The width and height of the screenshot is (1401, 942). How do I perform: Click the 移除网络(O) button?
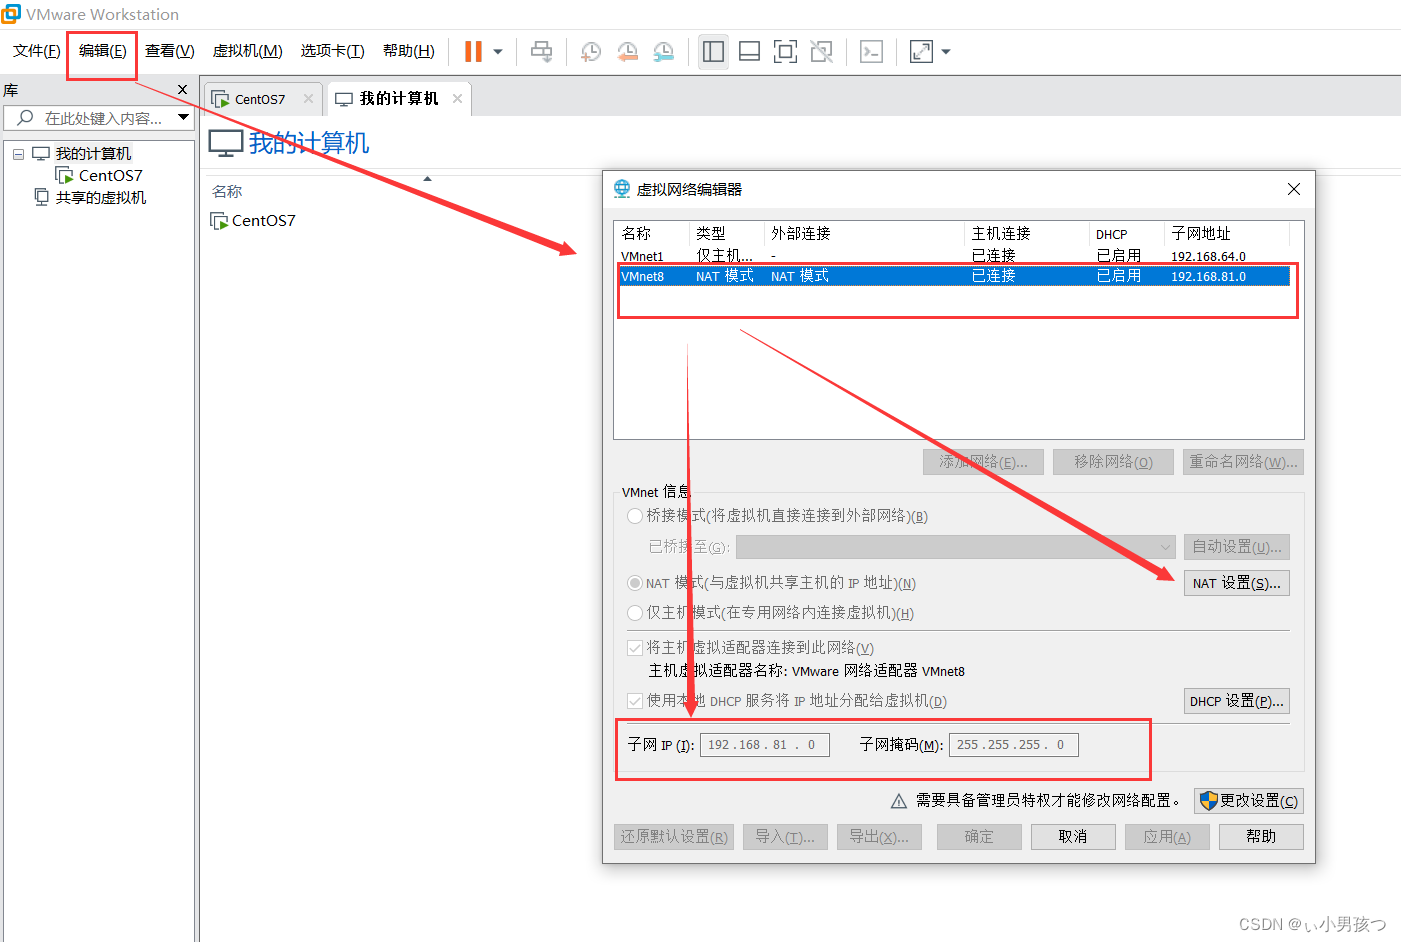(x=1113, y=462)
